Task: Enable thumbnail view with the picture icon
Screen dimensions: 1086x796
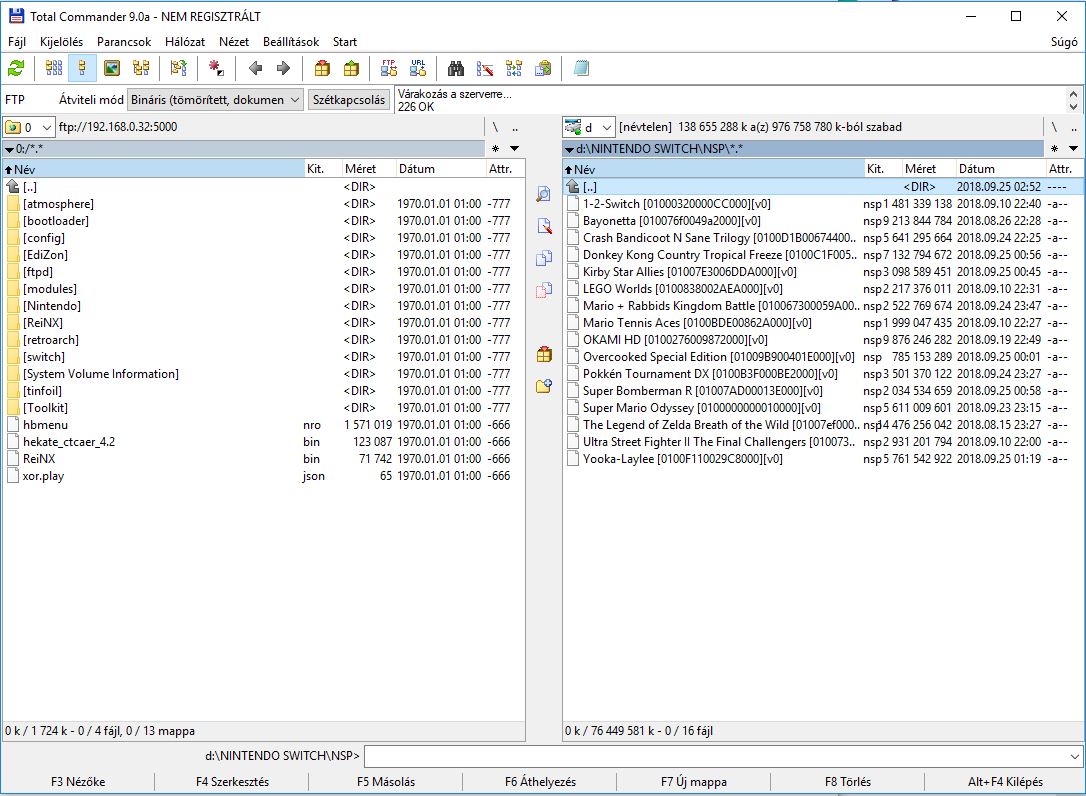Action: (112, 68)
